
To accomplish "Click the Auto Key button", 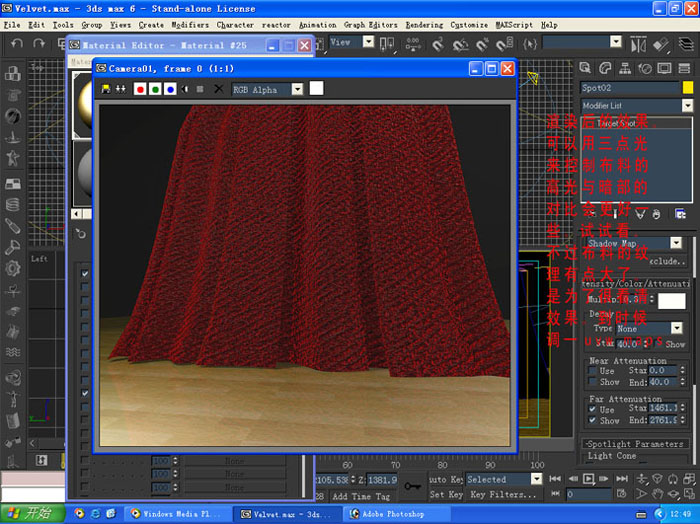I will click(446, 479).
